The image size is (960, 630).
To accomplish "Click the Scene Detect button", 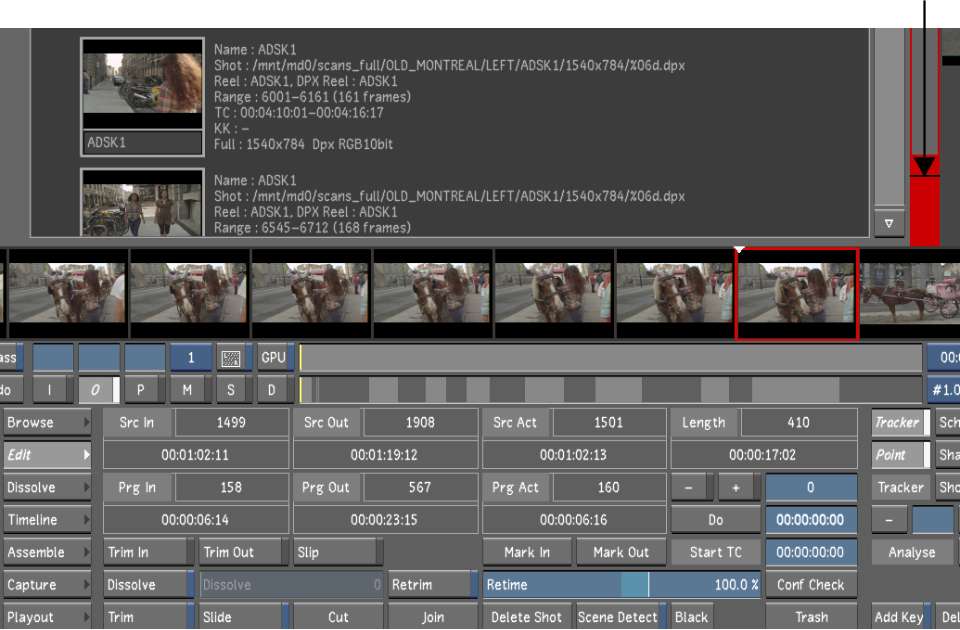I will (x=621, y=617).
